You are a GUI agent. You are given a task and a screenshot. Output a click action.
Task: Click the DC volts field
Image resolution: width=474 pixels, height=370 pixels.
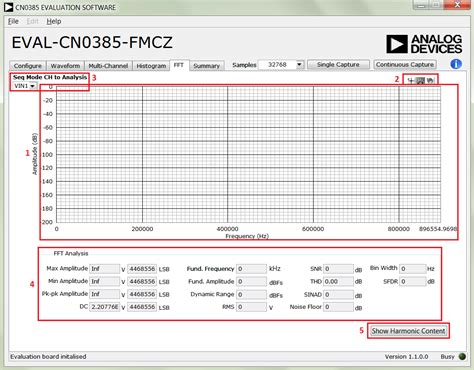tap(105, 307)
